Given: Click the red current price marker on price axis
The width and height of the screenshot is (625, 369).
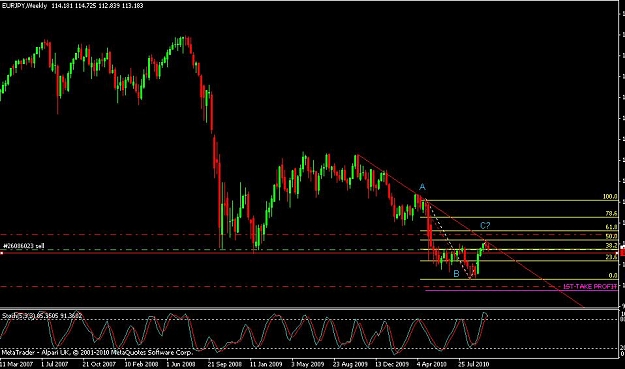Looking at the screenshot, I should click(x=623, y=252).
